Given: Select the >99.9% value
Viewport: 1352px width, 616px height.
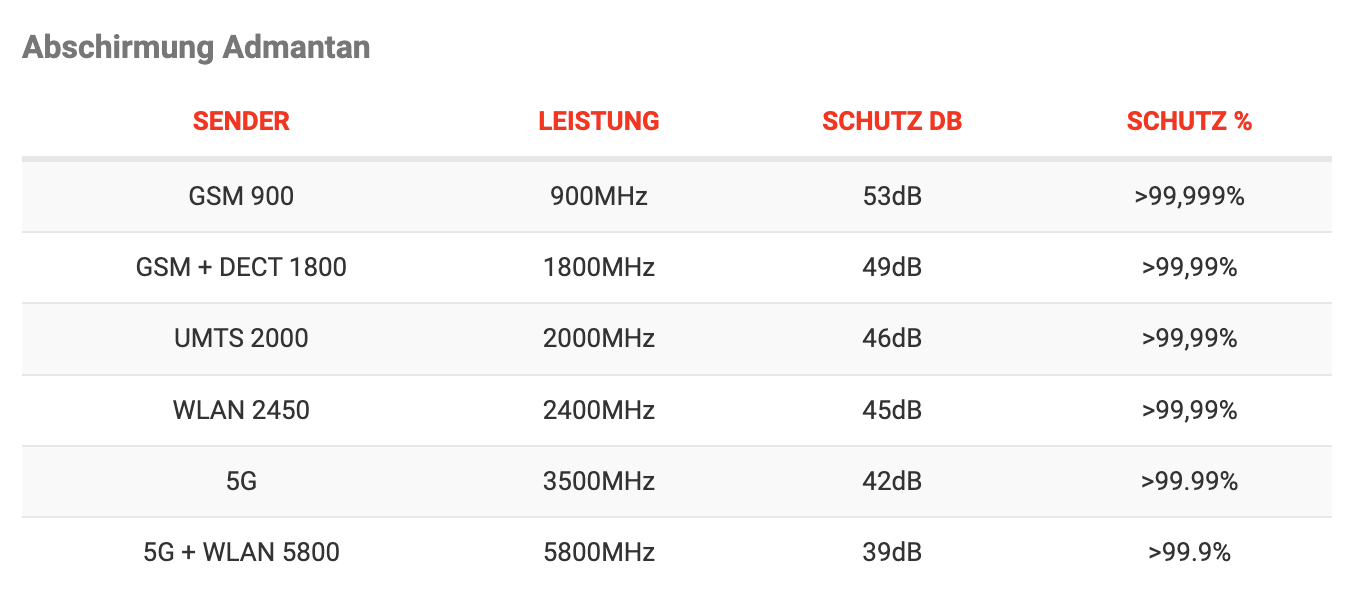Looking at the screenshot, I should click(1189, 552).
